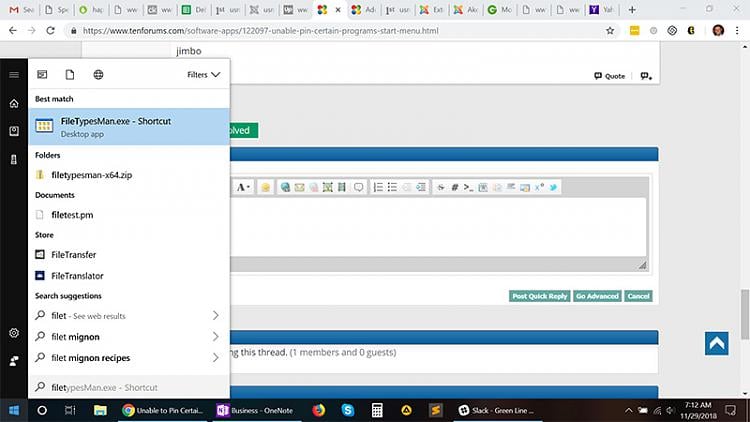This screenshot has width=750, height=422.
Task: Select Documents filter icon in search panel
Action: (x=70, y=75)
